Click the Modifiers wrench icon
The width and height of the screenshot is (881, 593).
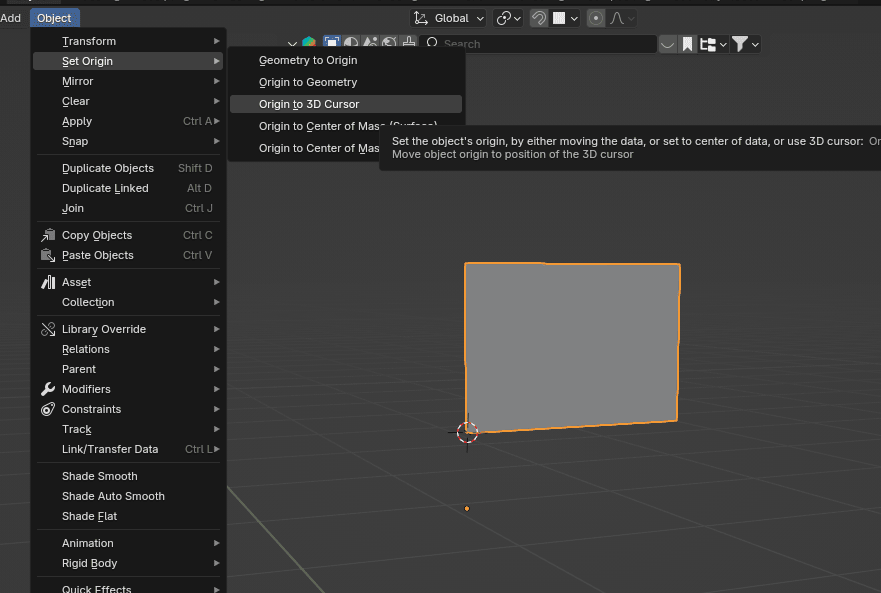48,389
